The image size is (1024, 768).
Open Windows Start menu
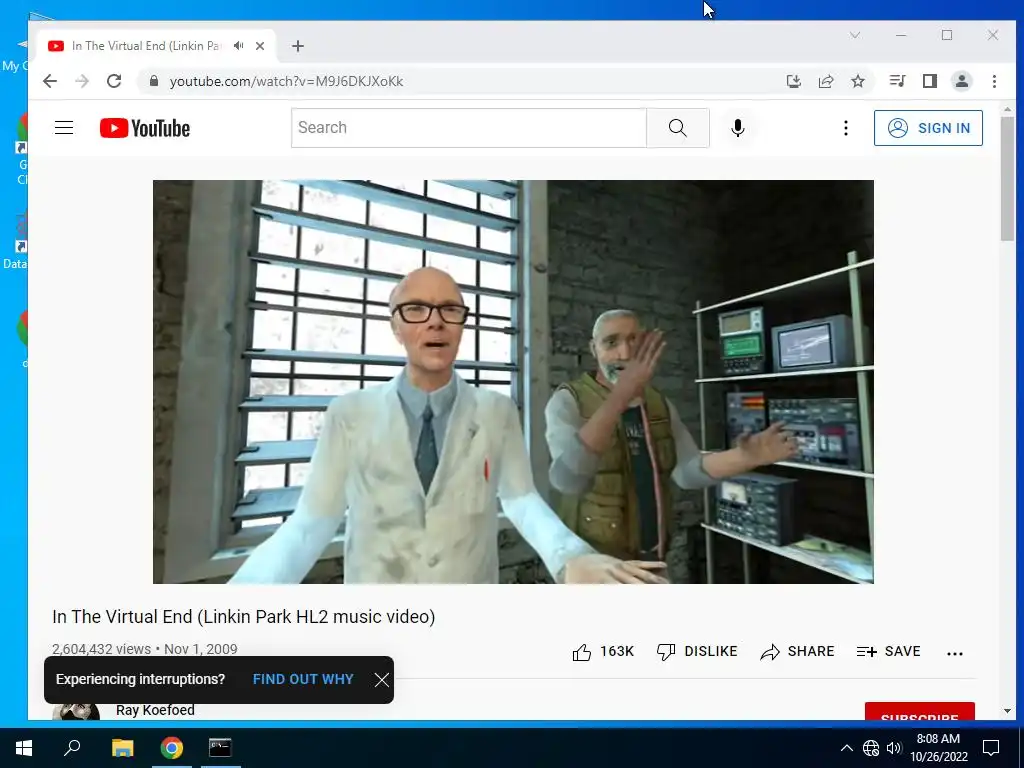pos(24,748)
